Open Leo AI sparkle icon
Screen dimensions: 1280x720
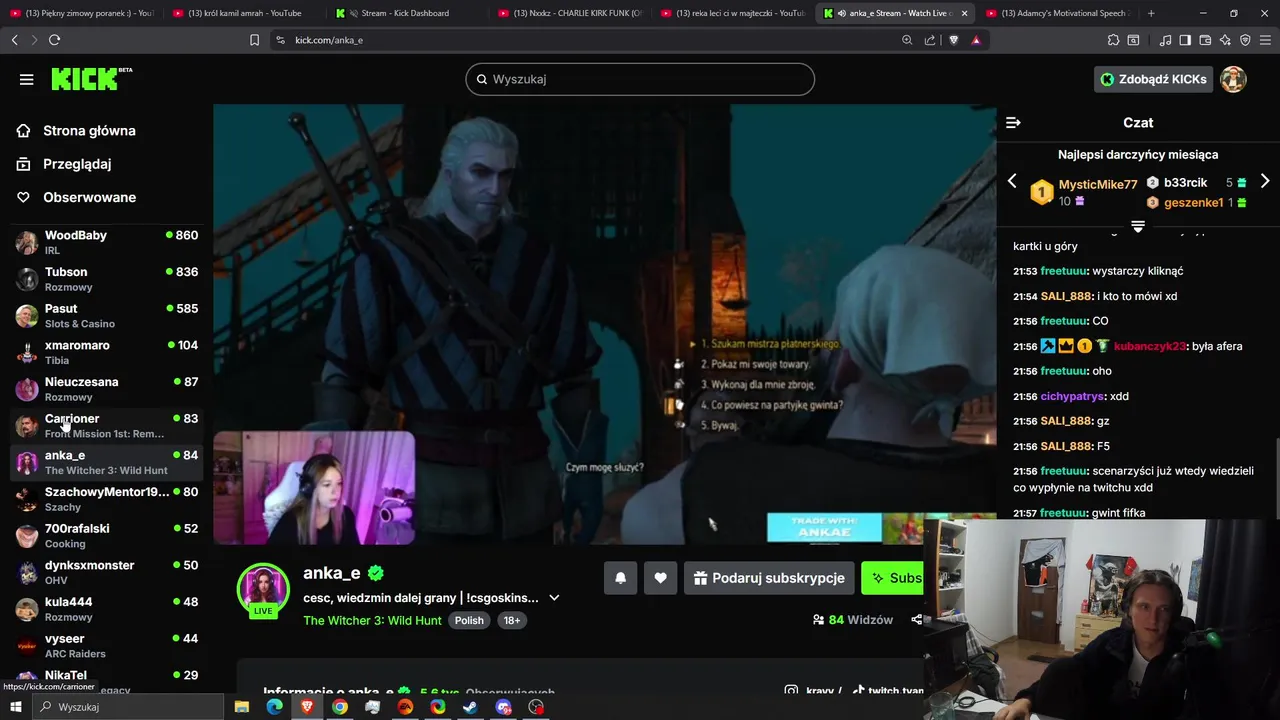(x=1225, y=40)
